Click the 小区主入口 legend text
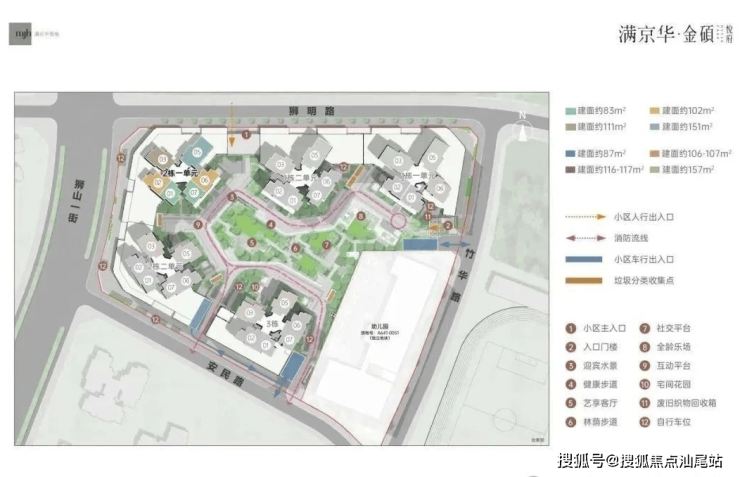 (605, 328)
